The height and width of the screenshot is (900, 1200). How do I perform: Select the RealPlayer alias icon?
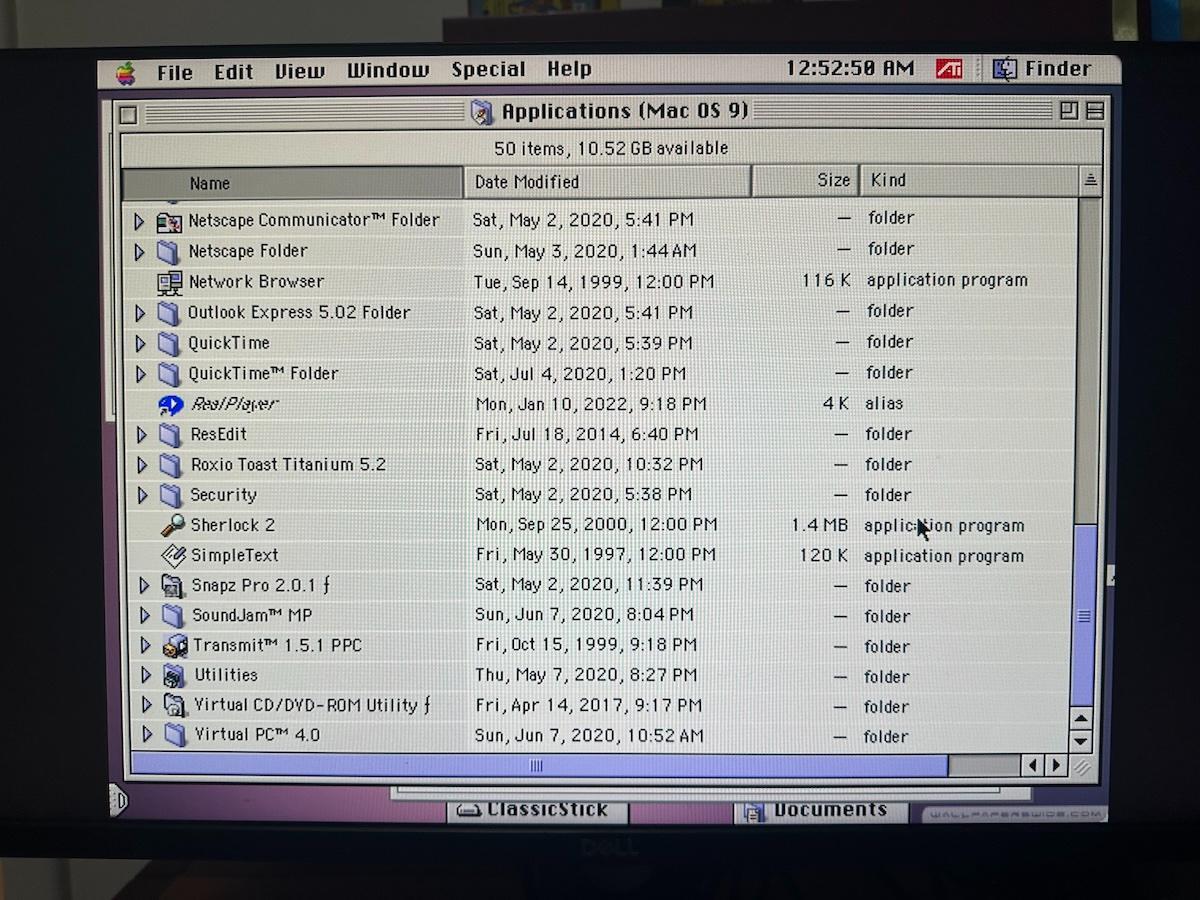click(x=171, y=405)
